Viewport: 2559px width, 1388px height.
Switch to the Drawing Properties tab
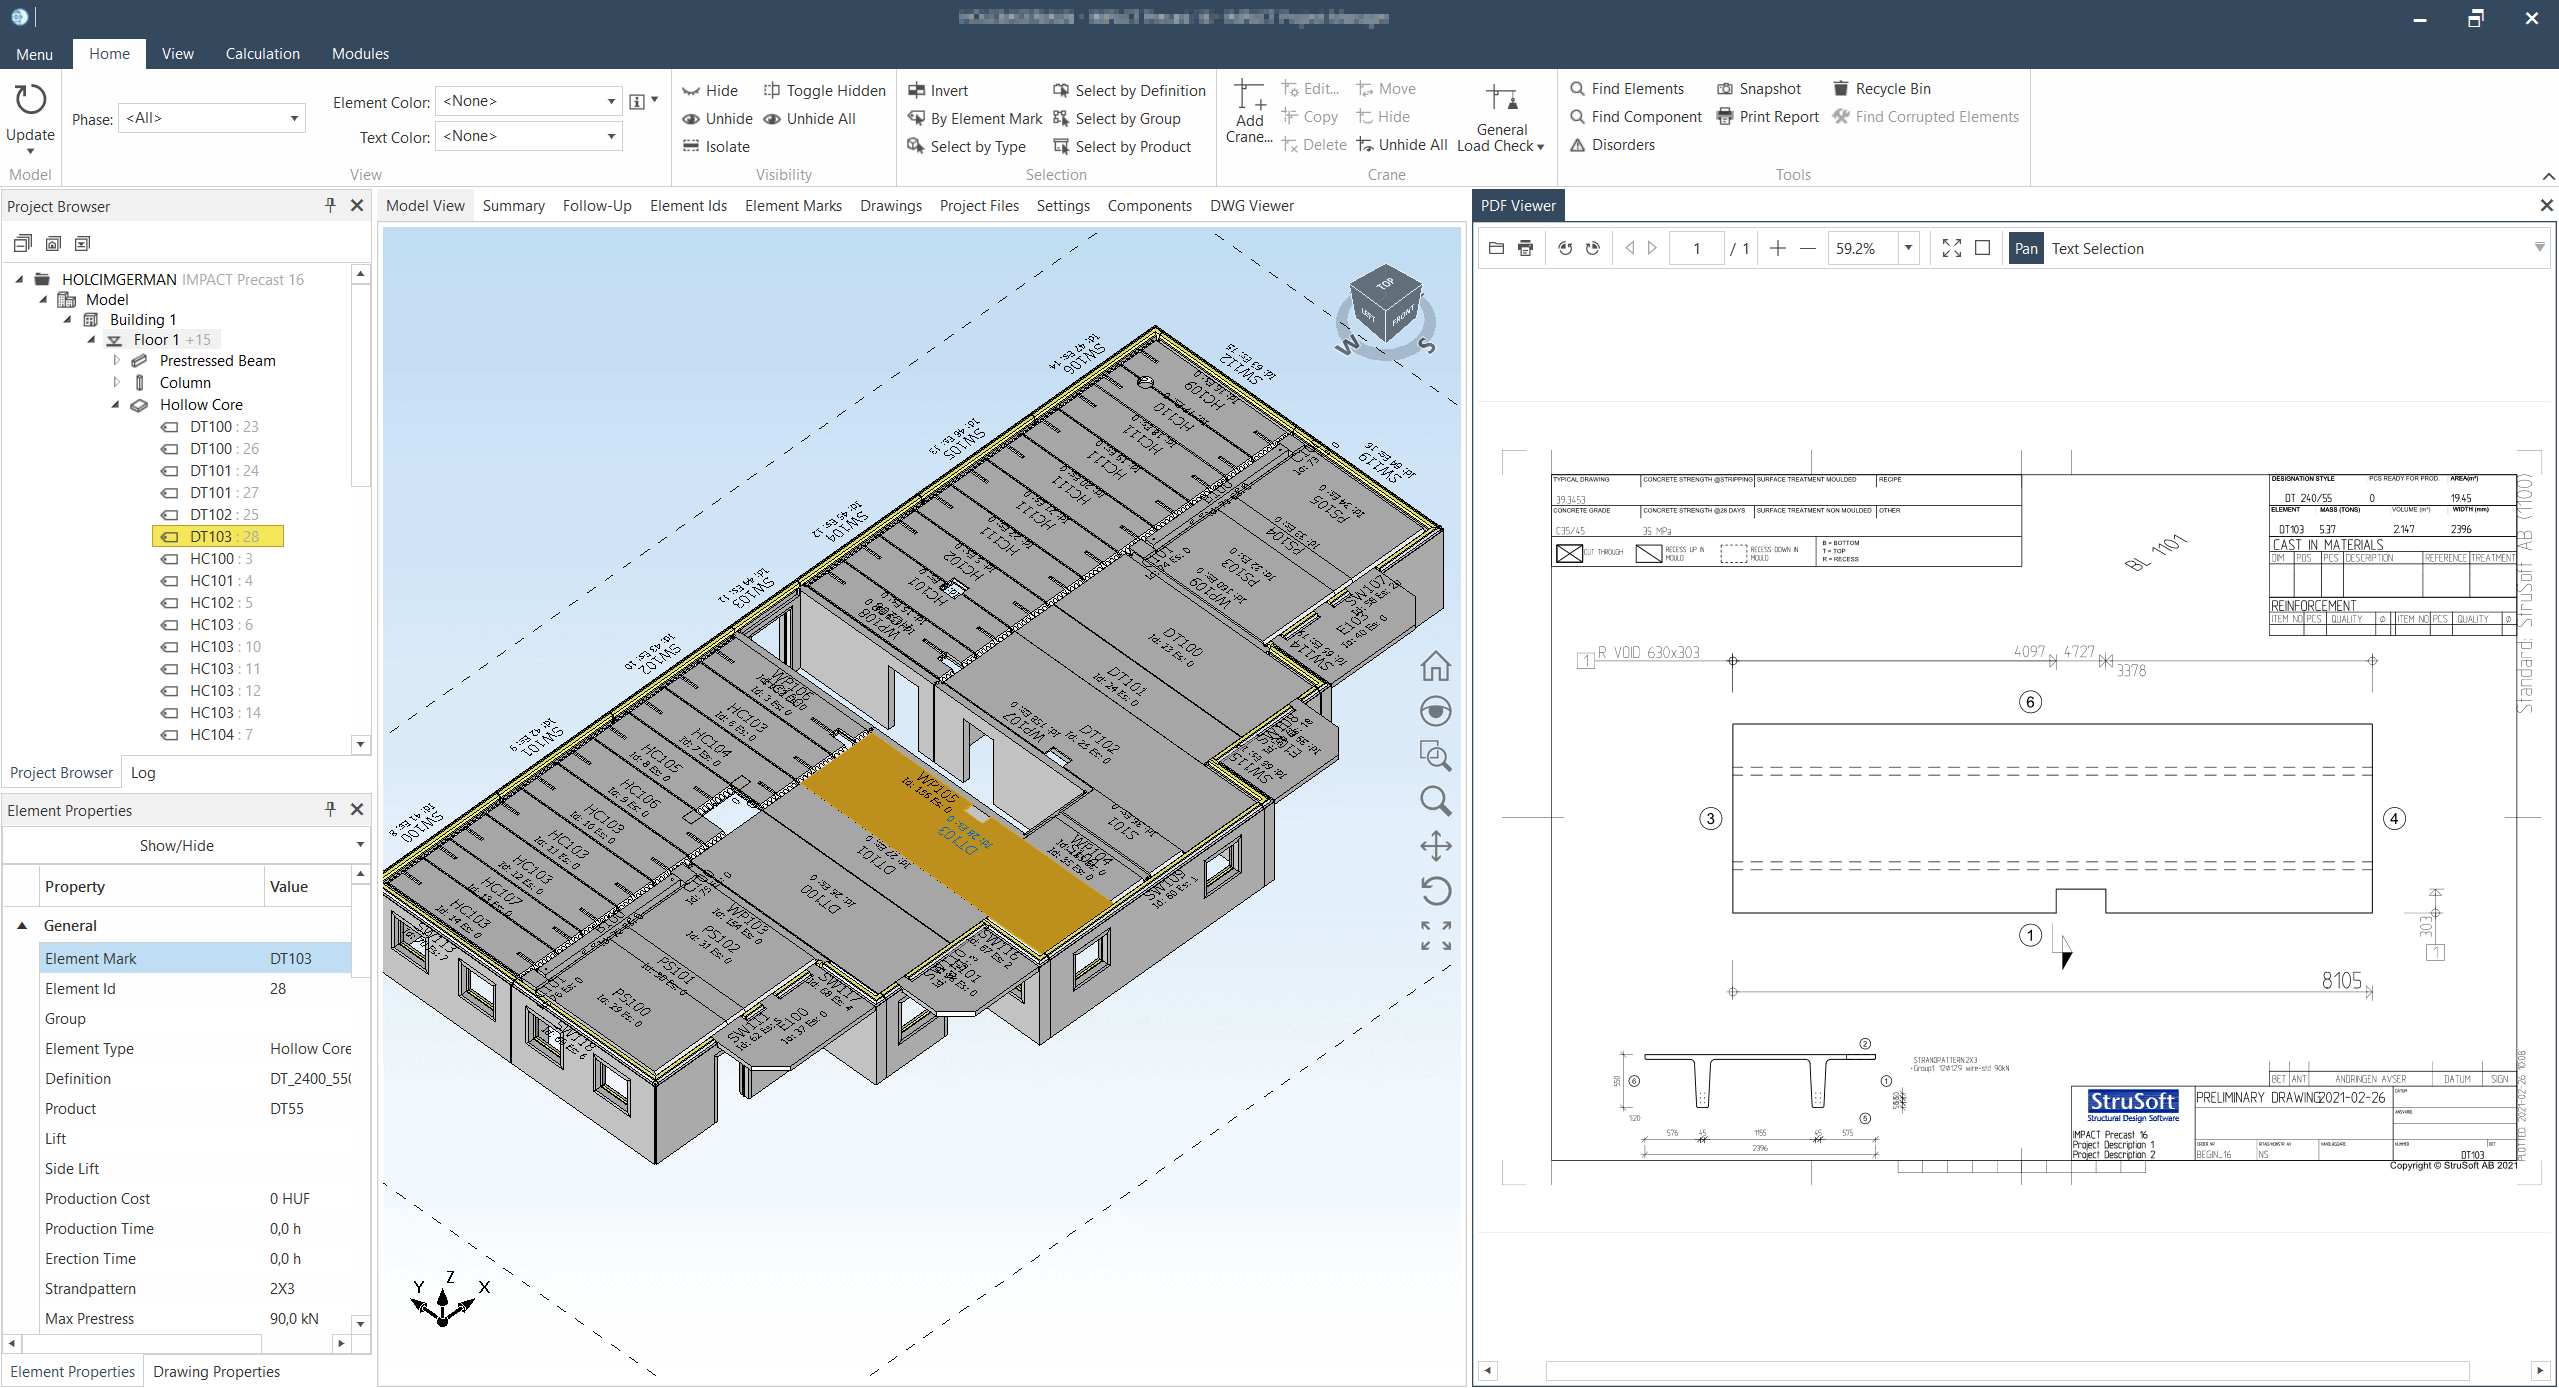[216, 1372]
